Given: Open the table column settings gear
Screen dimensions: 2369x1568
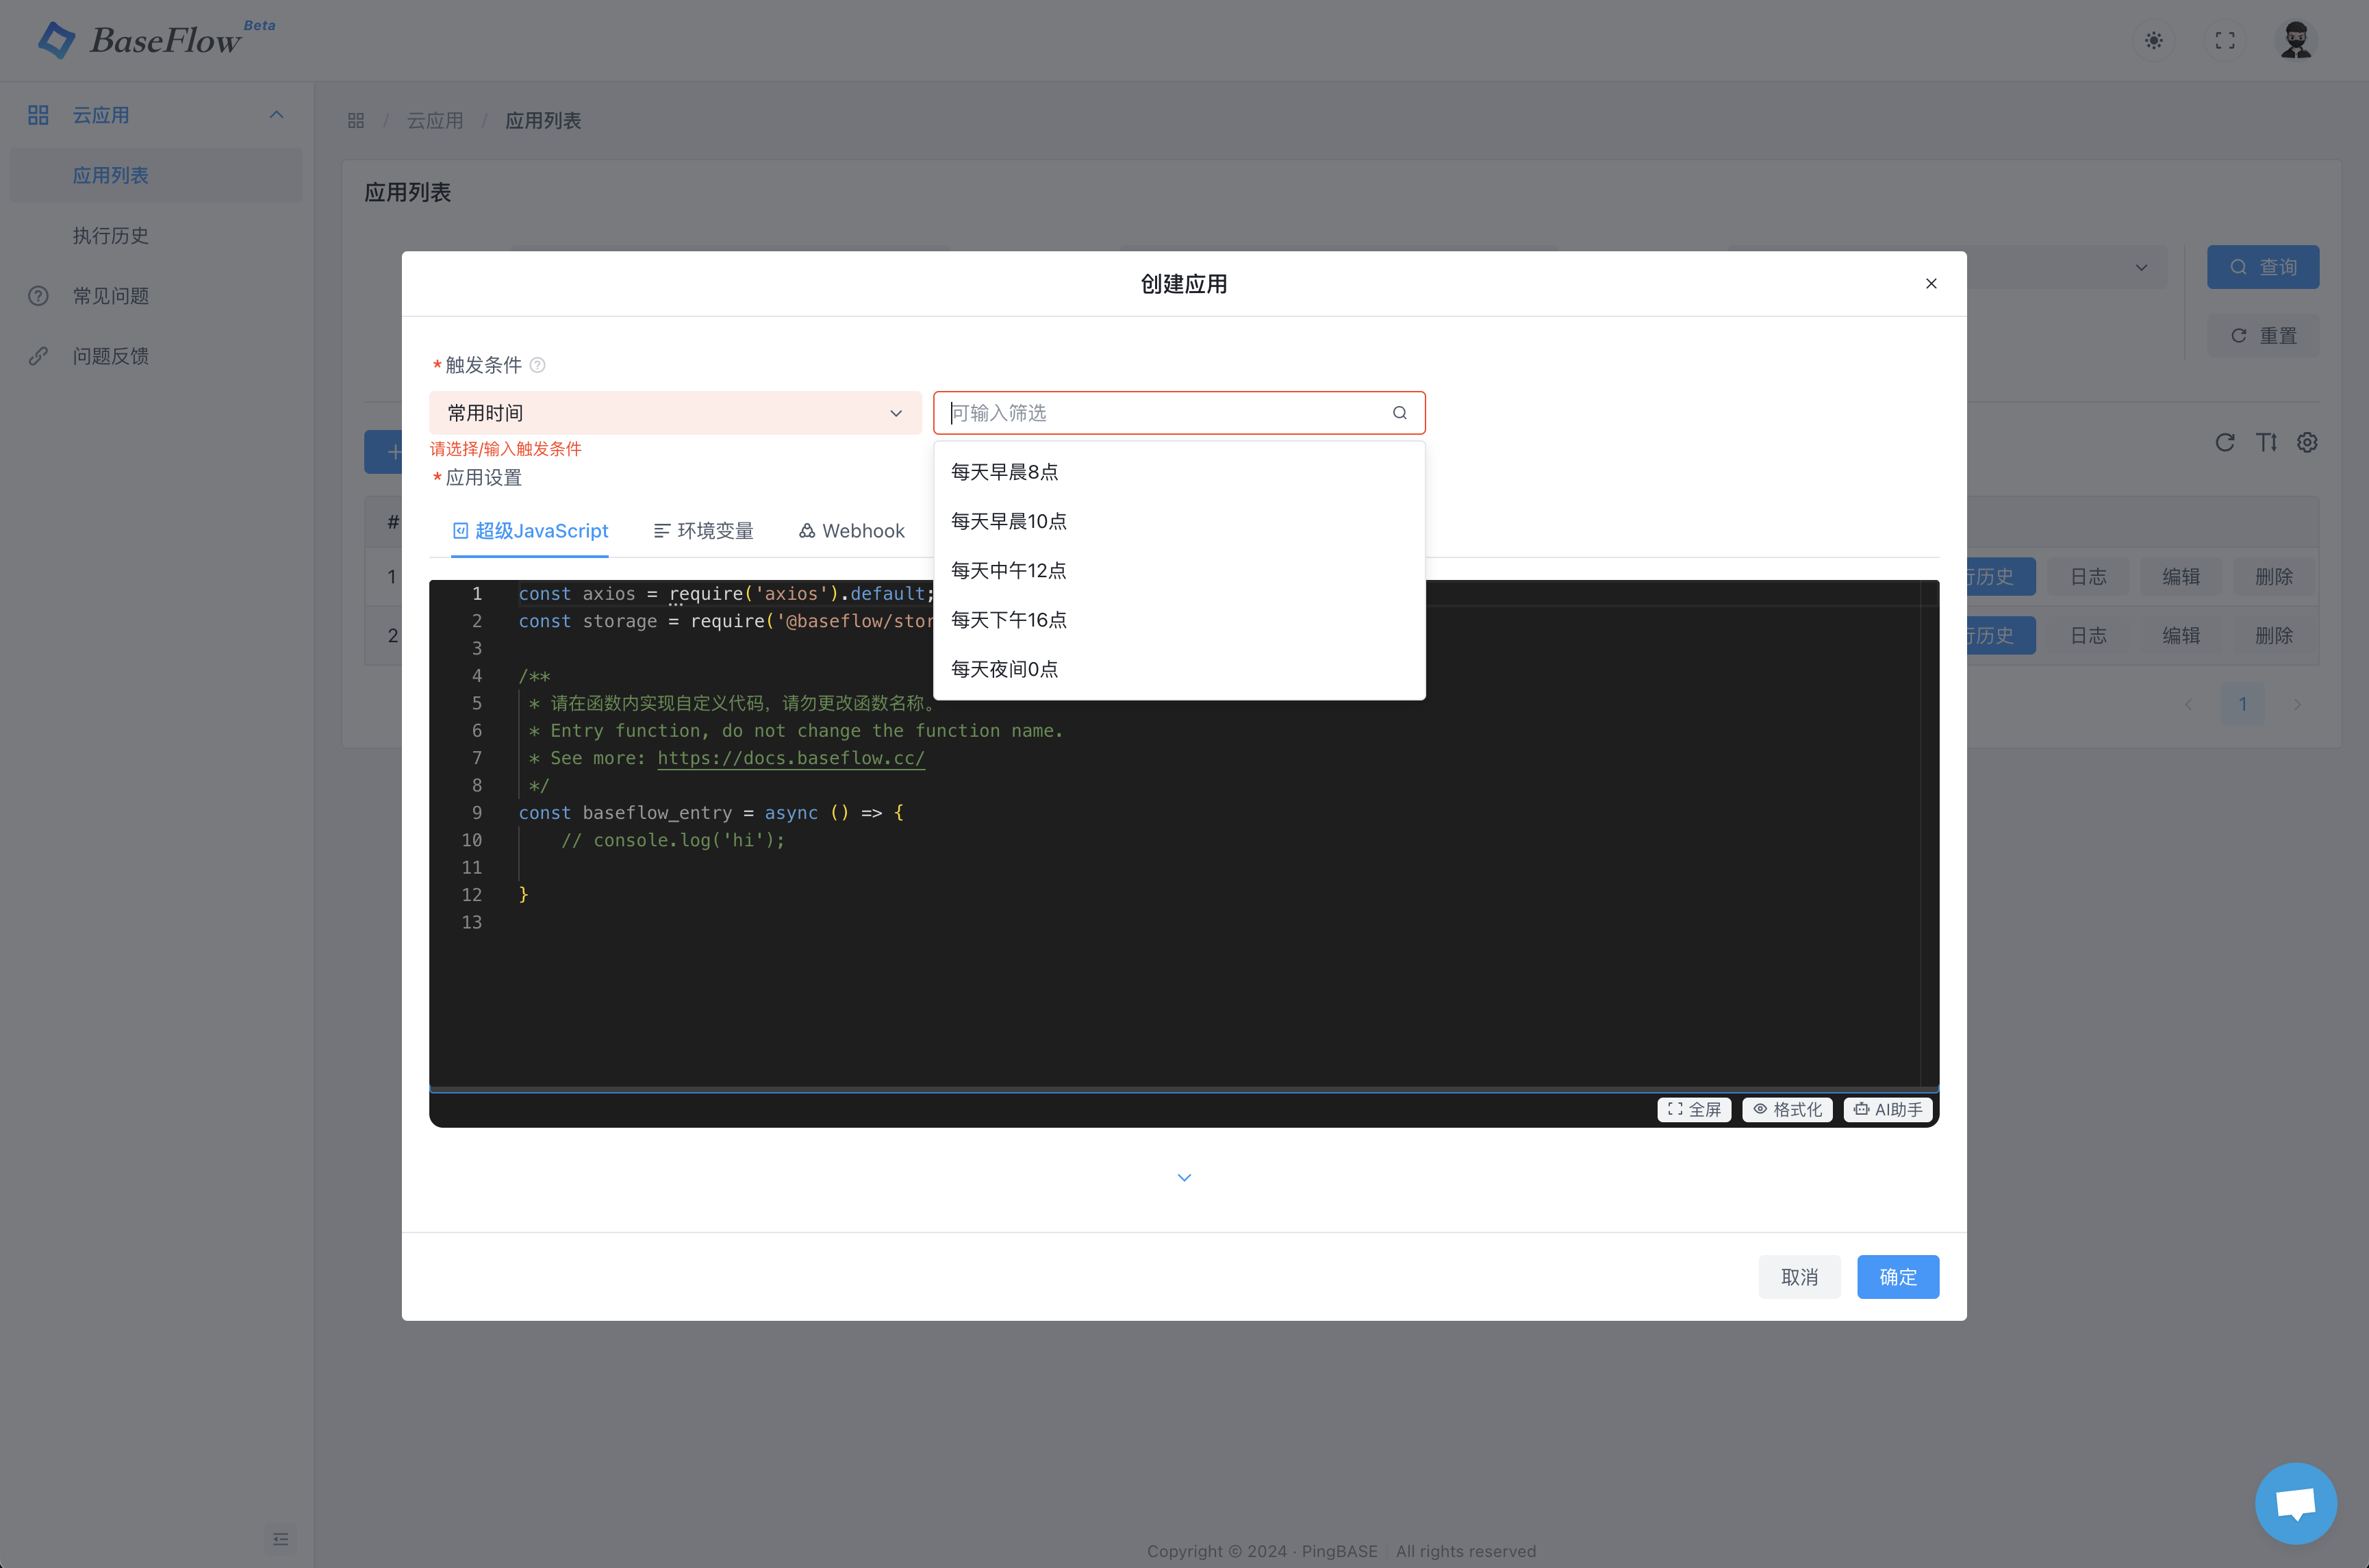Looking at the screenshot, I should click(x=2307, y=442).
